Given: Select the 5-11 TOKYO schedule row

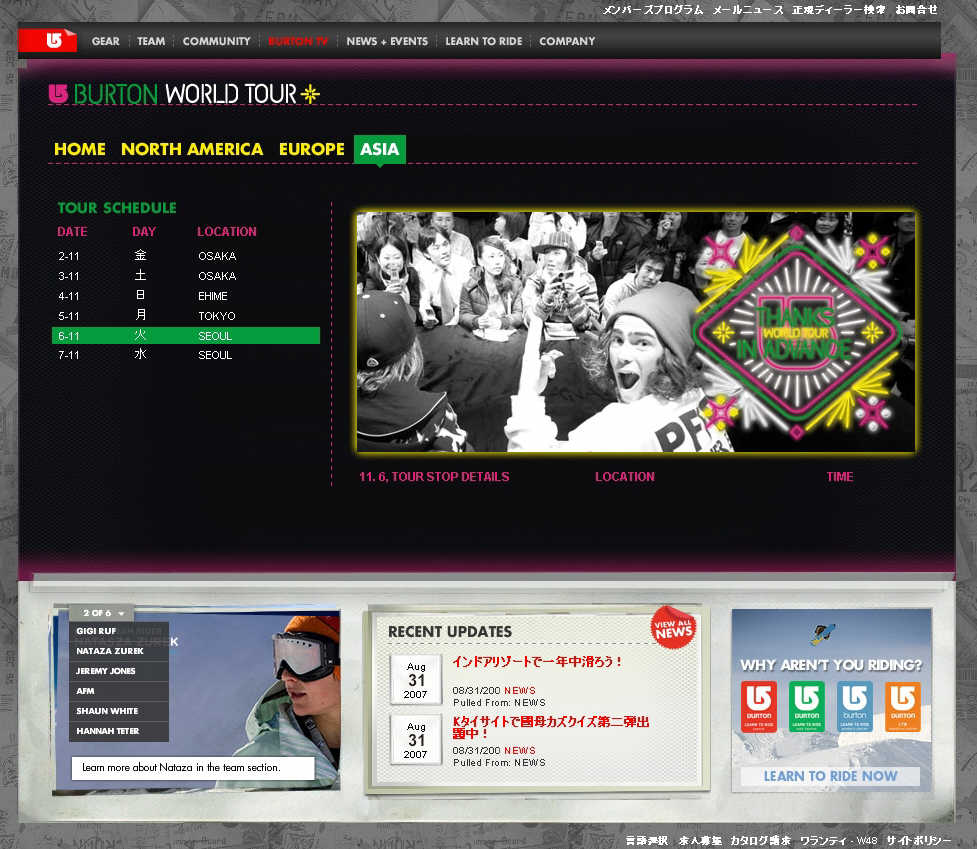Looking at the screenshot, I should pyautogui.click(x=186, y=316).
